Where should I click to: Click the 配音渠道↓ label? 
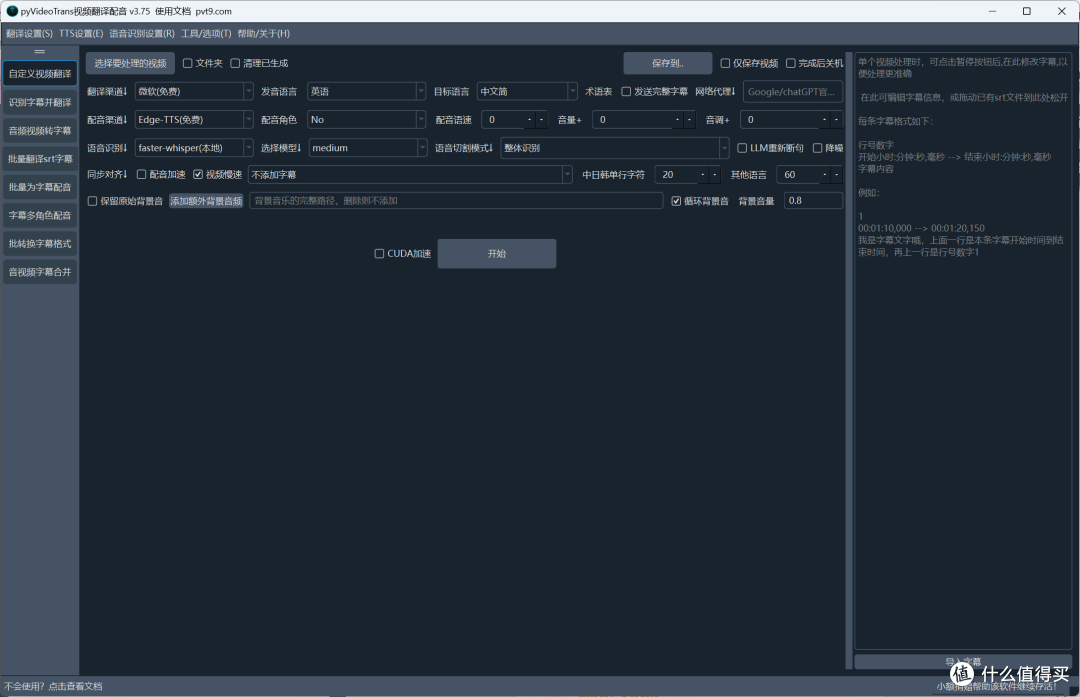tap(107, 119)
